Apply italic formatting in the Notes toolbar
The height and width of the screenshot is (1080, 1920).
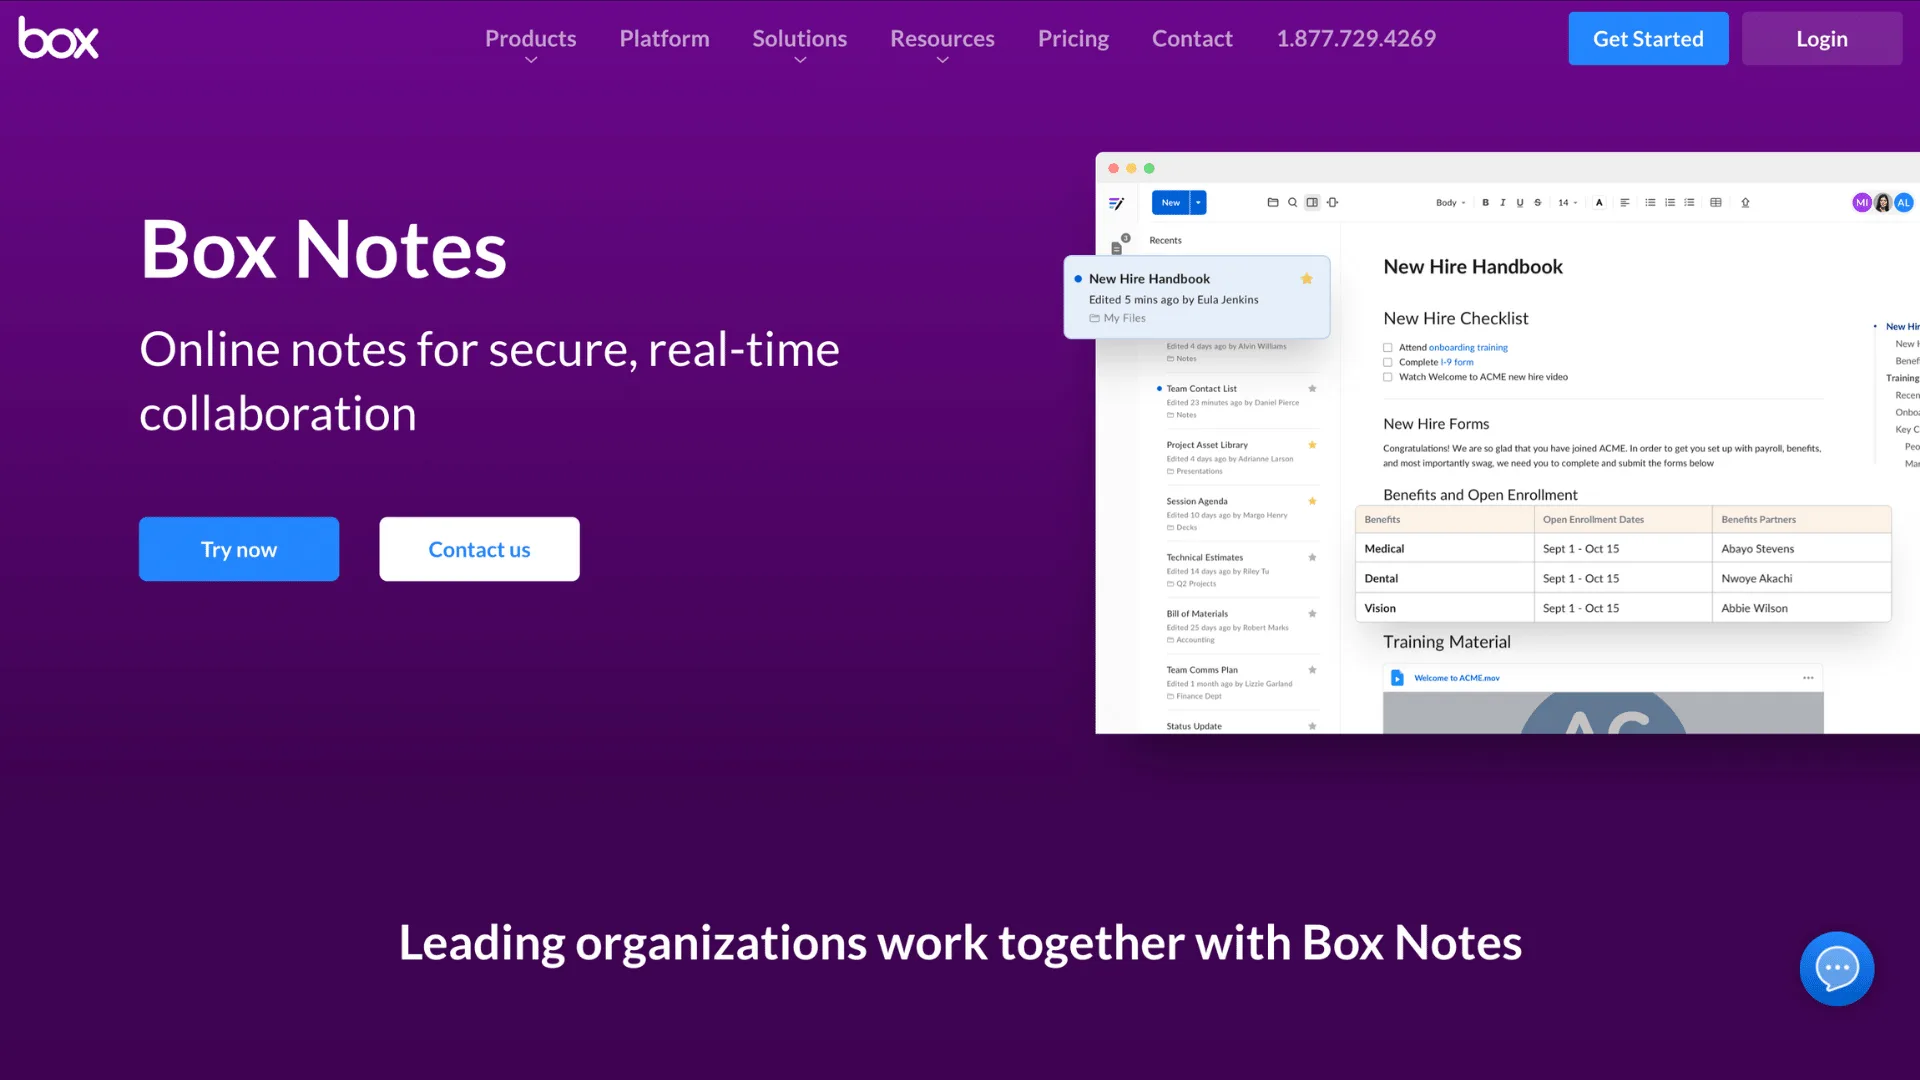[1502, 202]
